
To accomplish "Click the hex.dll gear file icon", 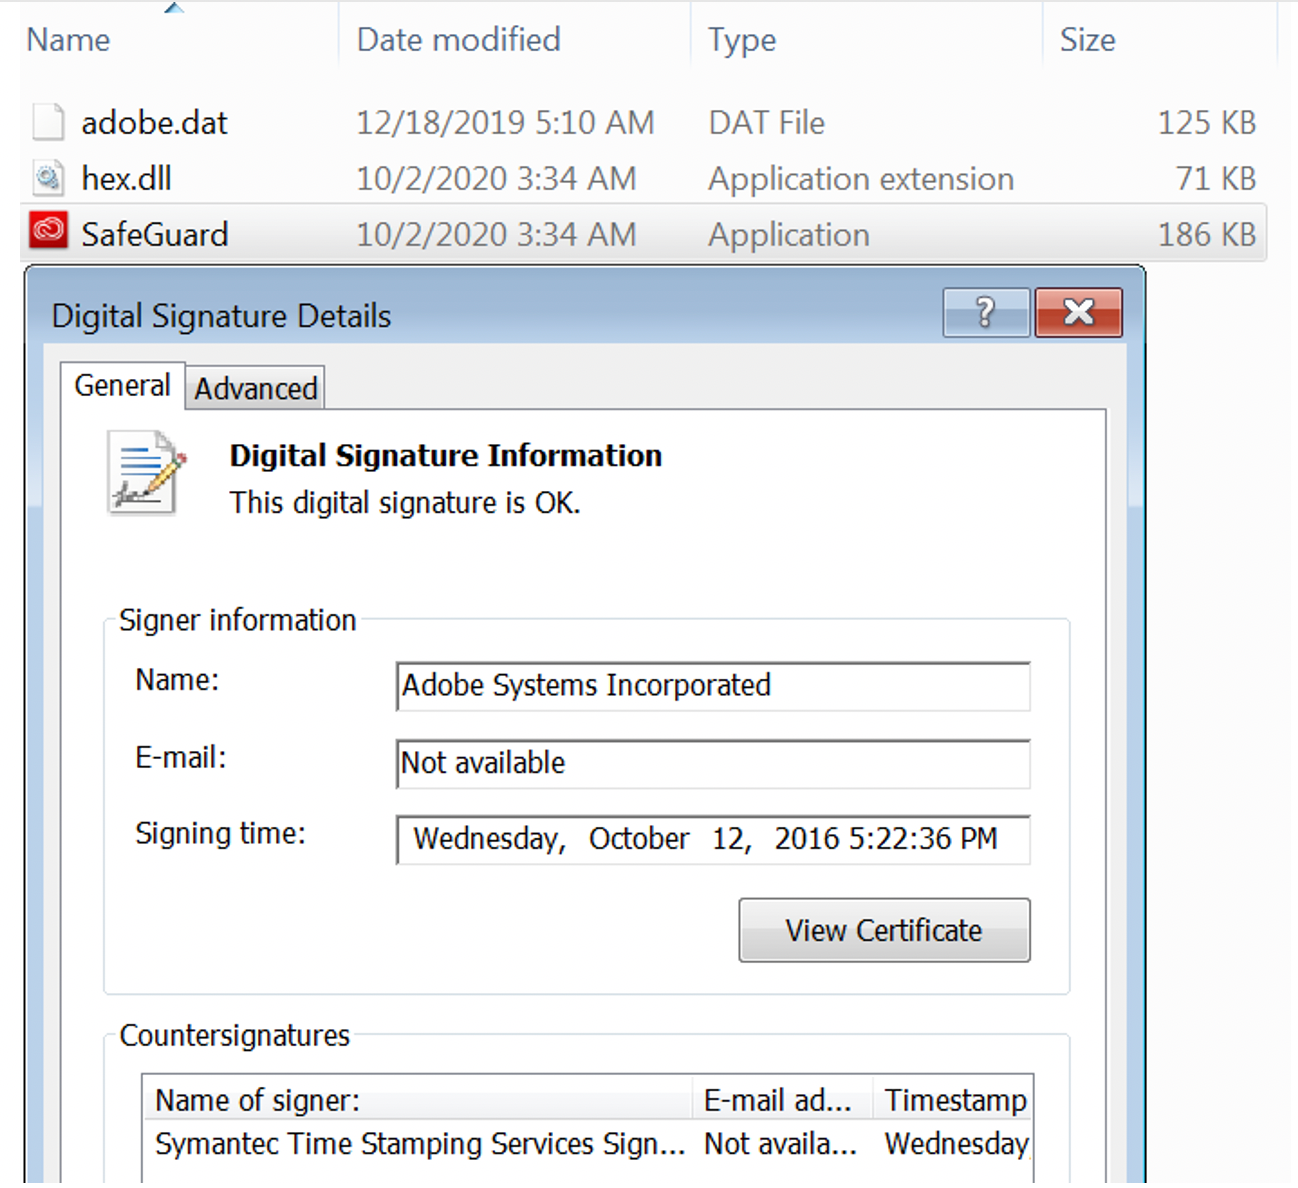I will pyautogui.click(x=48, y=178).
